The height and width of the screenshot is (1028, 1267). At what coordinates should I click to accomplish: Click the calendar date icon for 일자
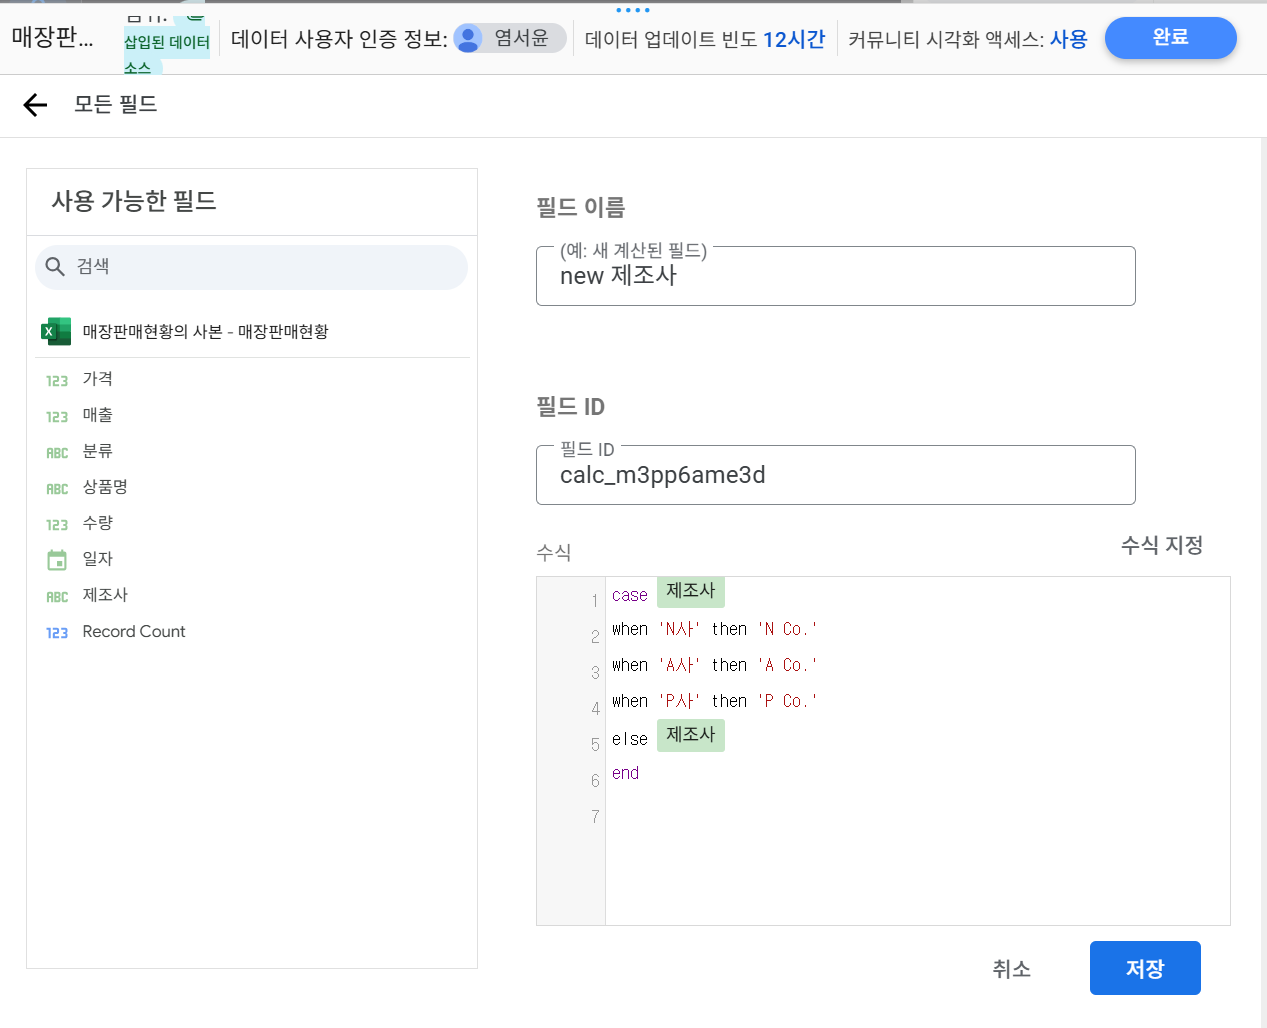tap(57, 560)
